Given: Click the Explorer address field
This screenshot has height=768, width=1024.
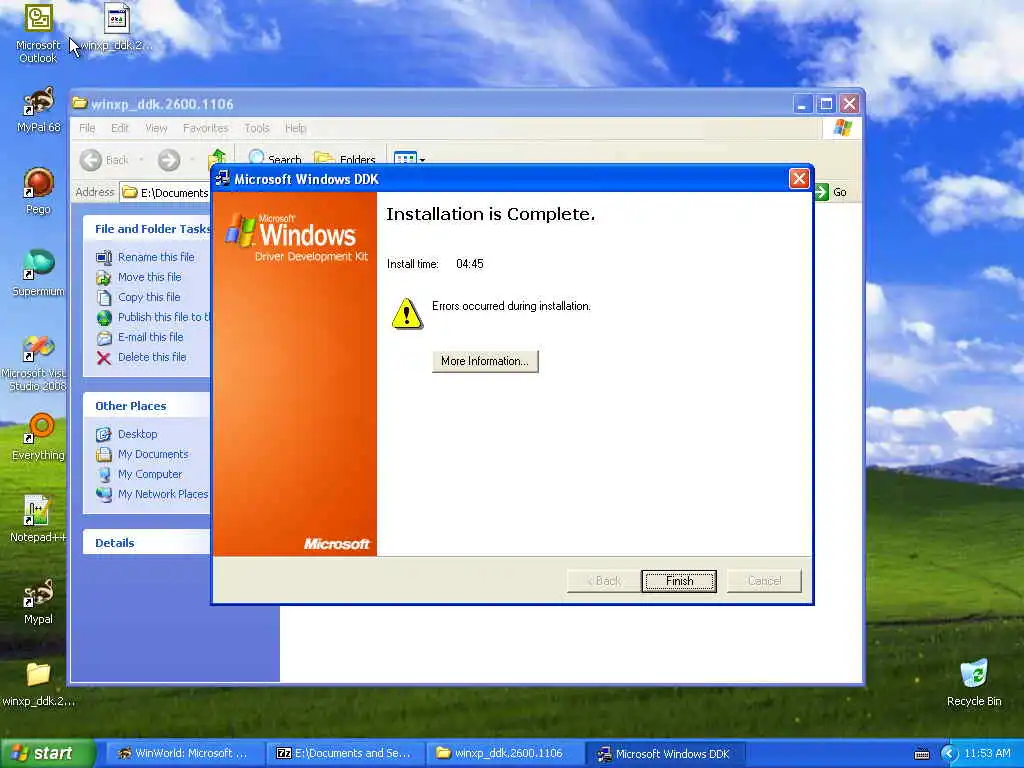Looking at the screenshot, I should [166, 193].
